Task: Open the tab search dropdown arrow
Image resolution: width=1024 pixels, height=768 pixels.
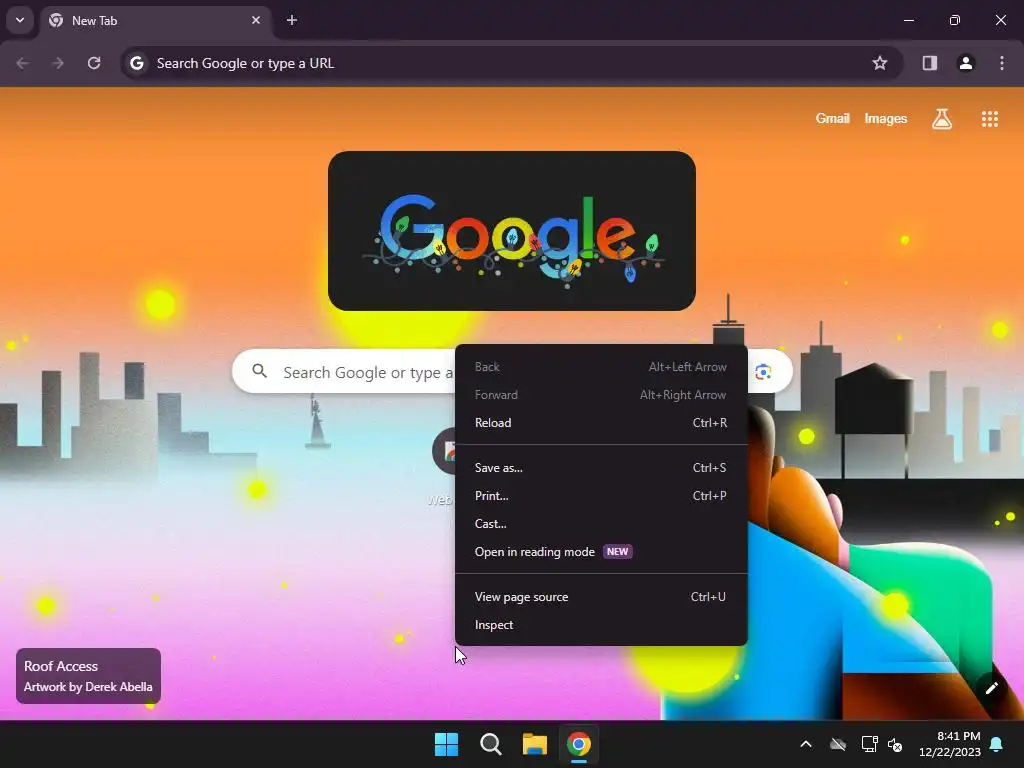Action: (x=20, y=20)
